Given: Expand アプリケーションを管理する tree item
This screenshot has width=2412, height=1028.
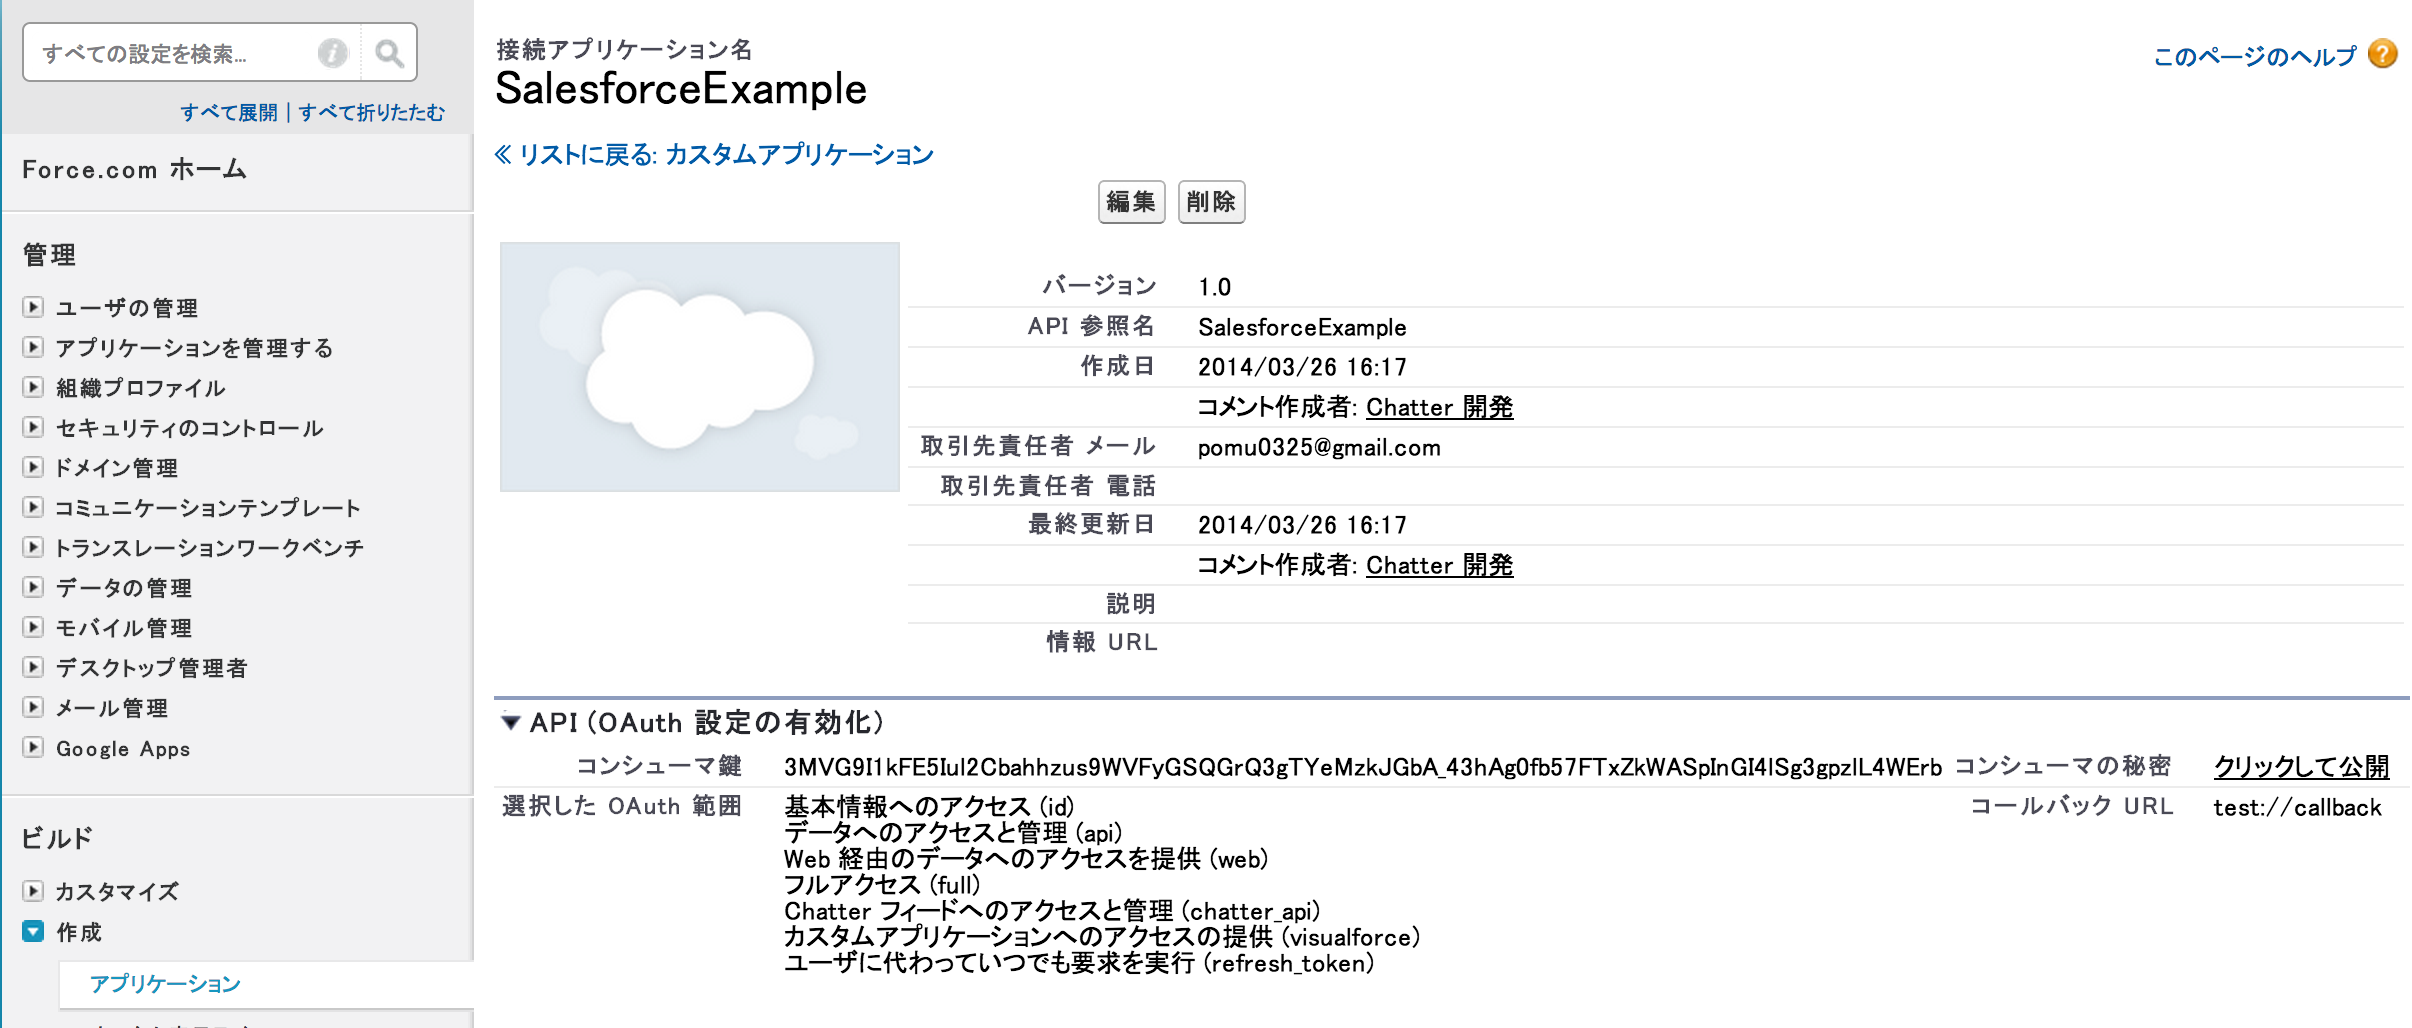Looking at the screenshot, I should [33, 348].
